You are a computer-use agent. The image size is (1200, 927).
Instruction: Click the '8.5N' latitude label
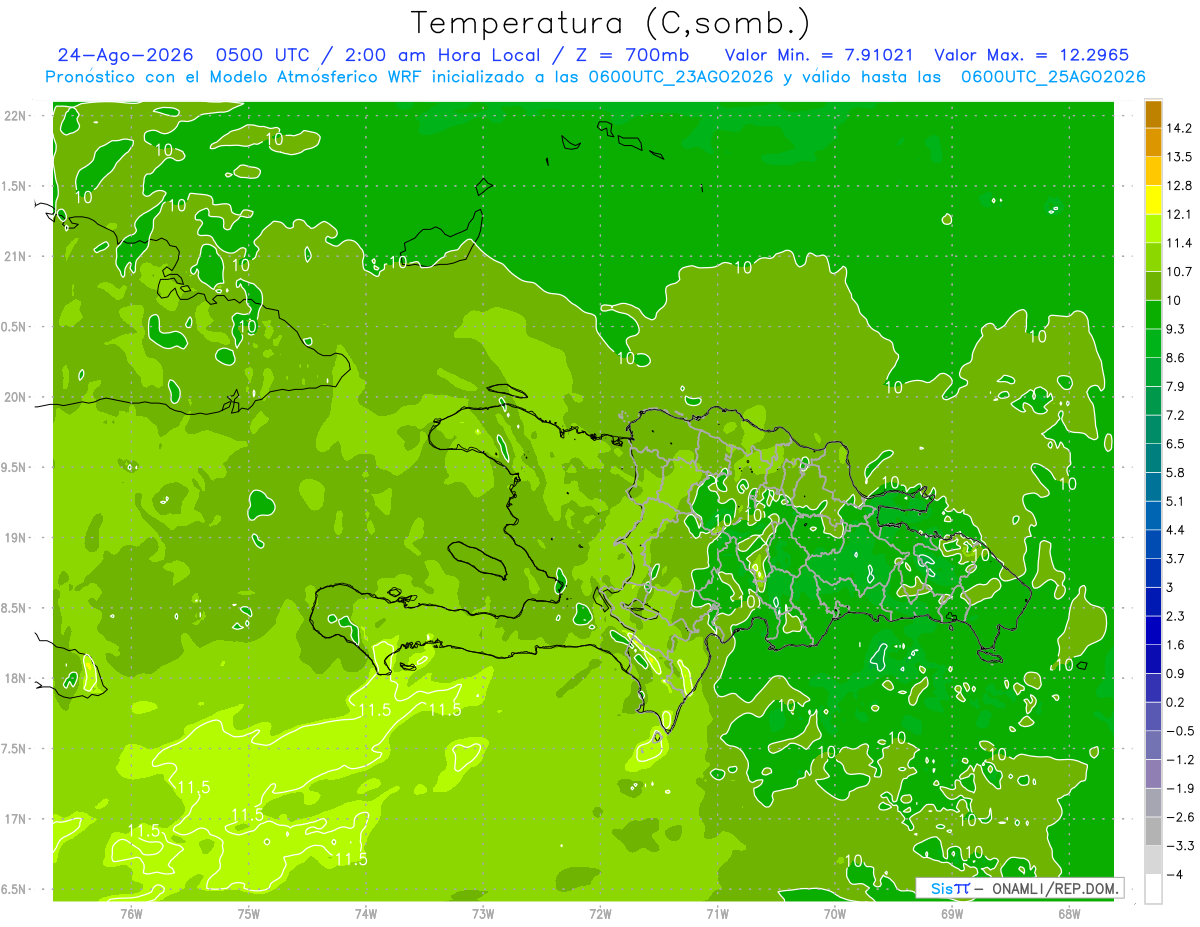point(13,608)
